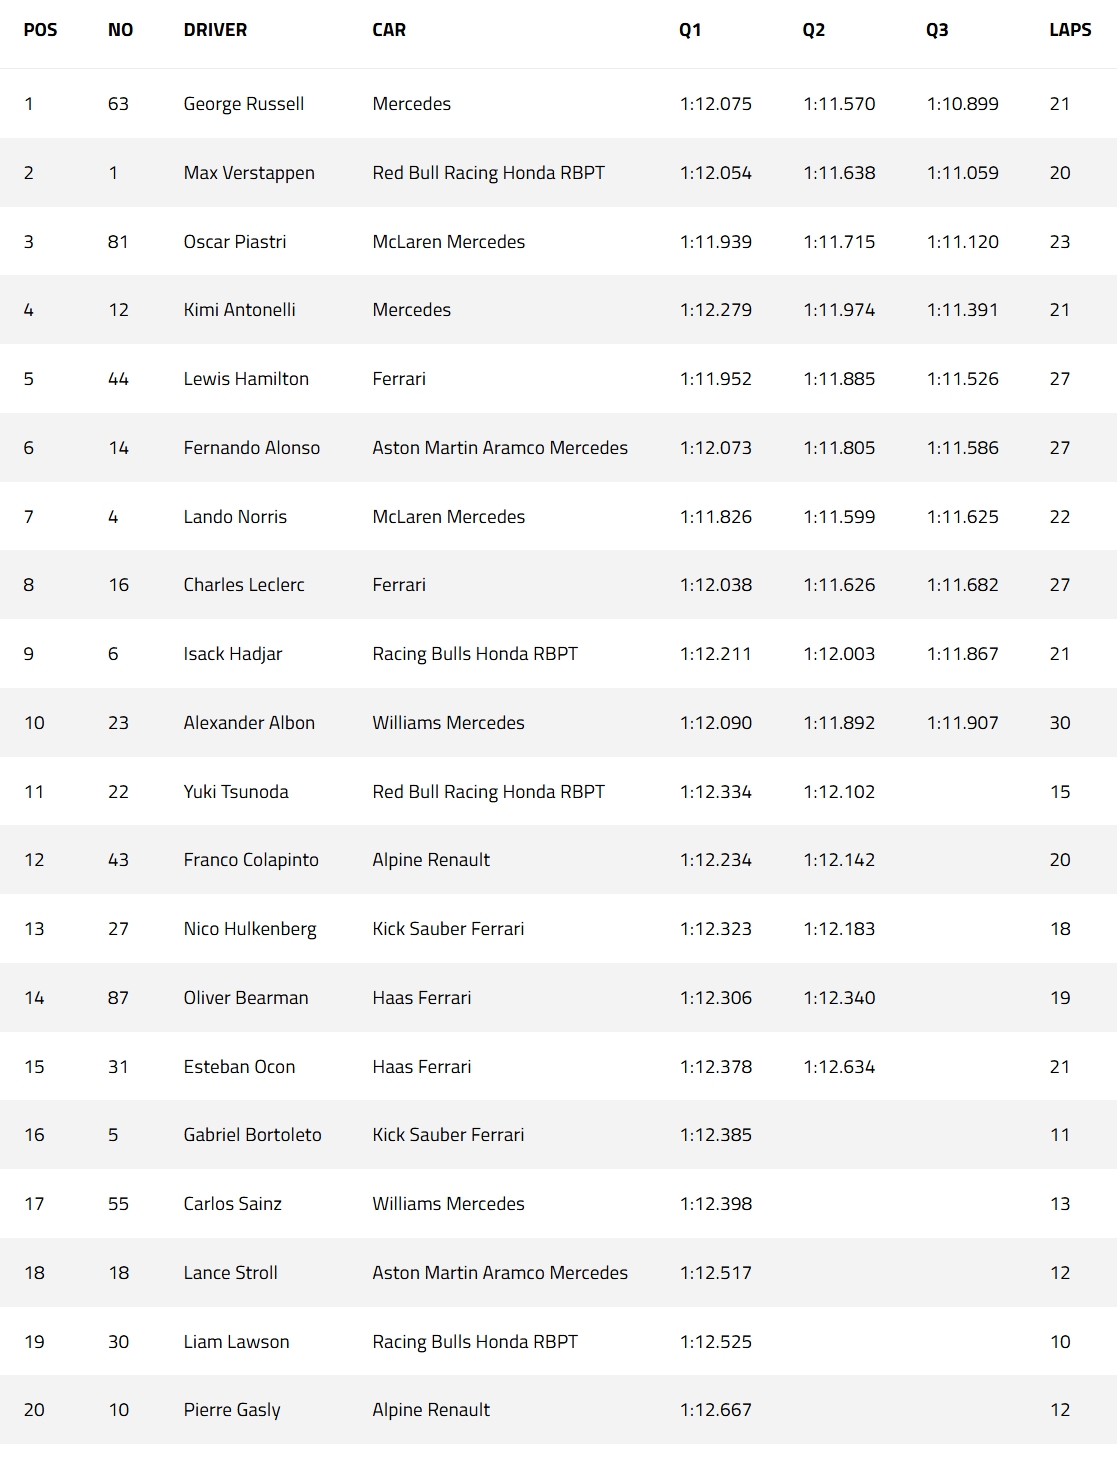The image size is (1118, 1477).
Task: Open Yuki Tsunoda's driver entry
Action: coord(236,792)
